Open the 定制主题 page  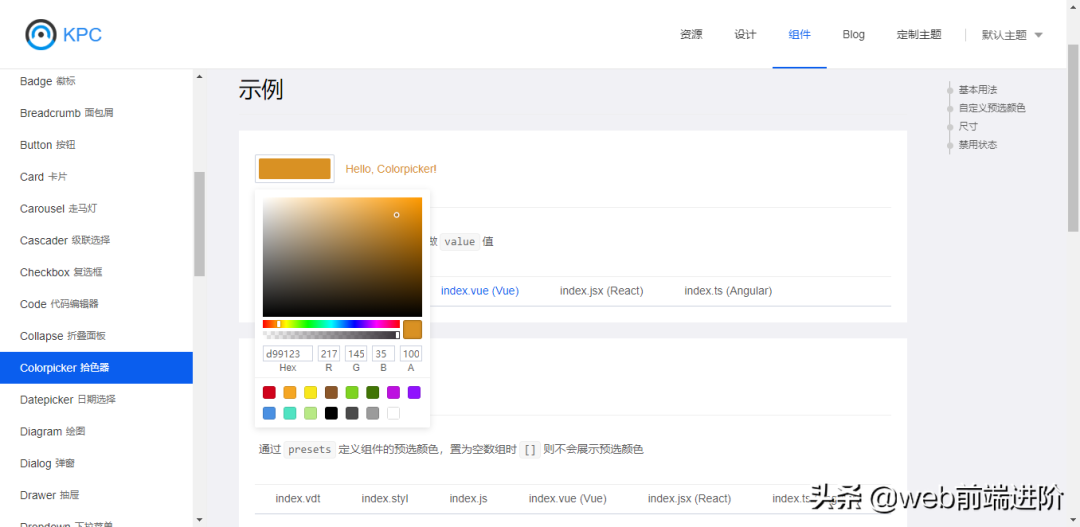[x=918, y=34]
